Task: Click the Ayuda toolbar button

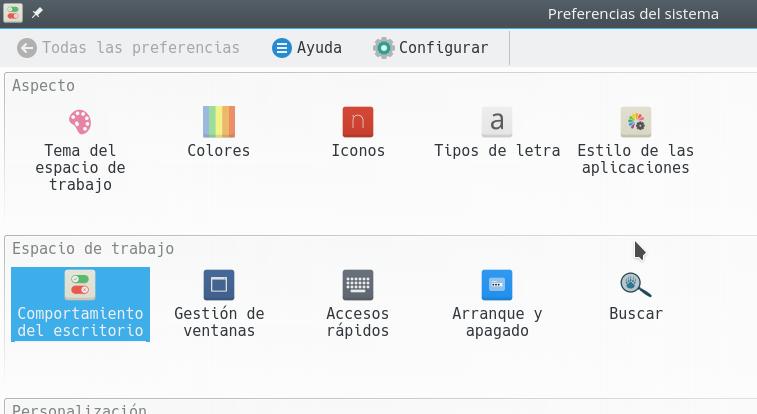Action: (307, 48)
